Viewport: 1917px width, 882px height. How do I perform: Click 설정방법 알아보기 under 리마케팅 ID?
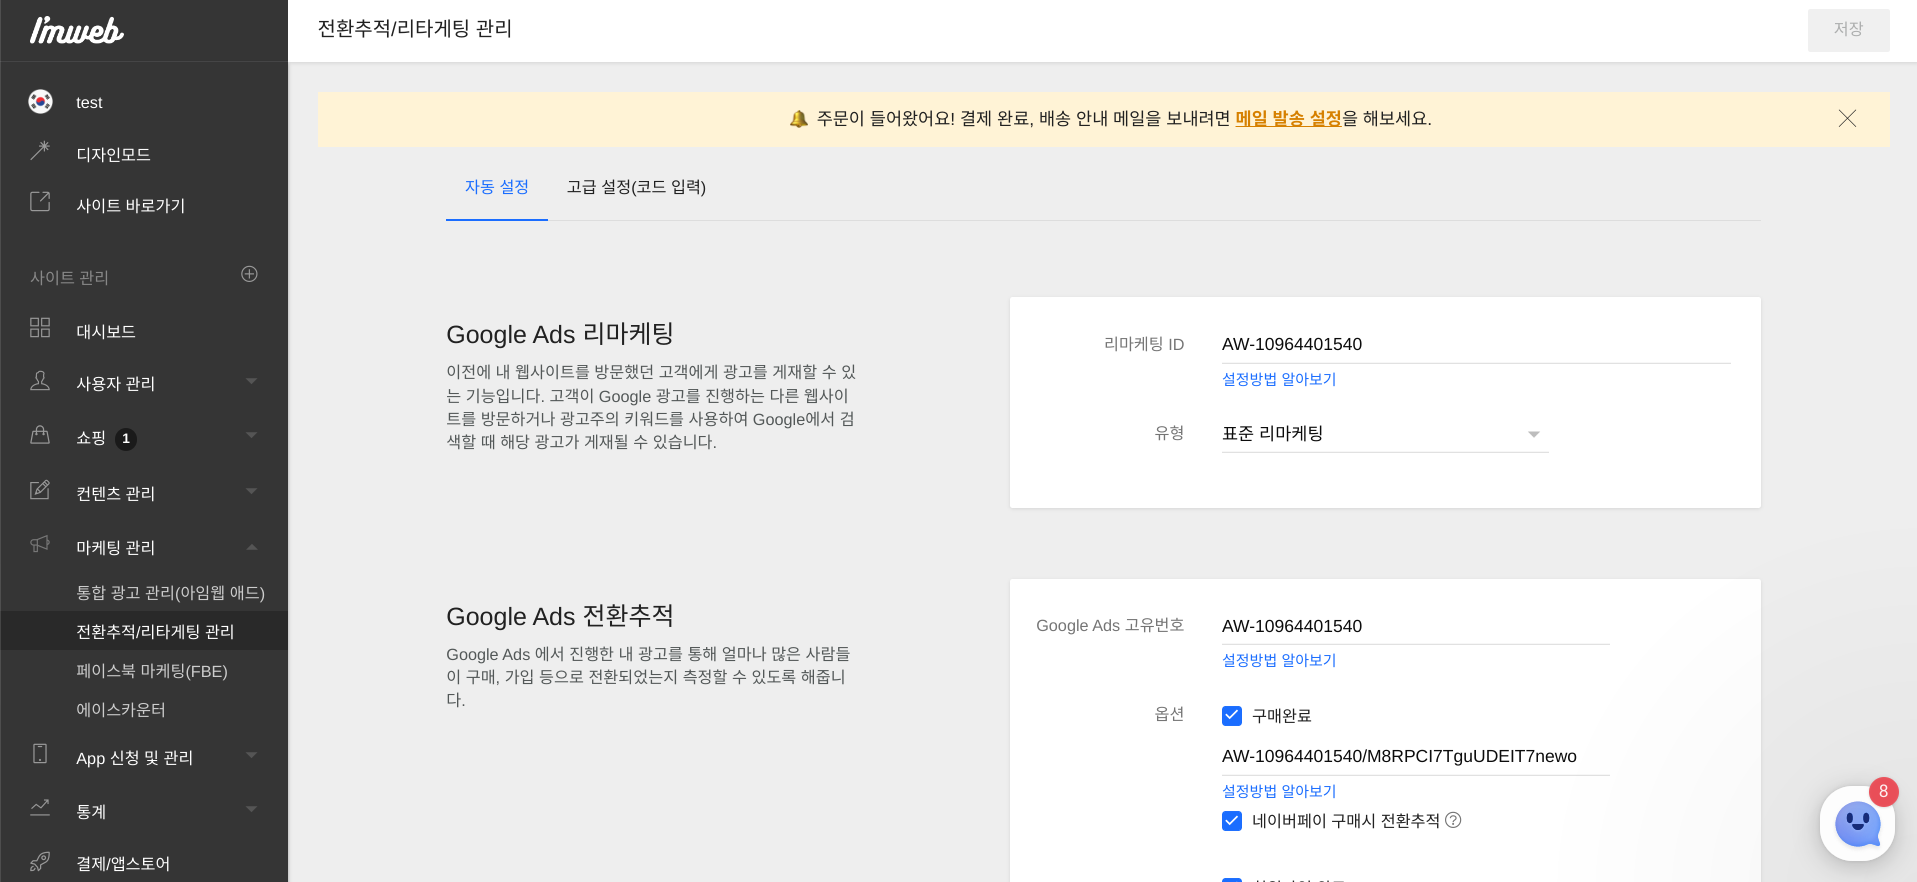tap(1279, 379)
